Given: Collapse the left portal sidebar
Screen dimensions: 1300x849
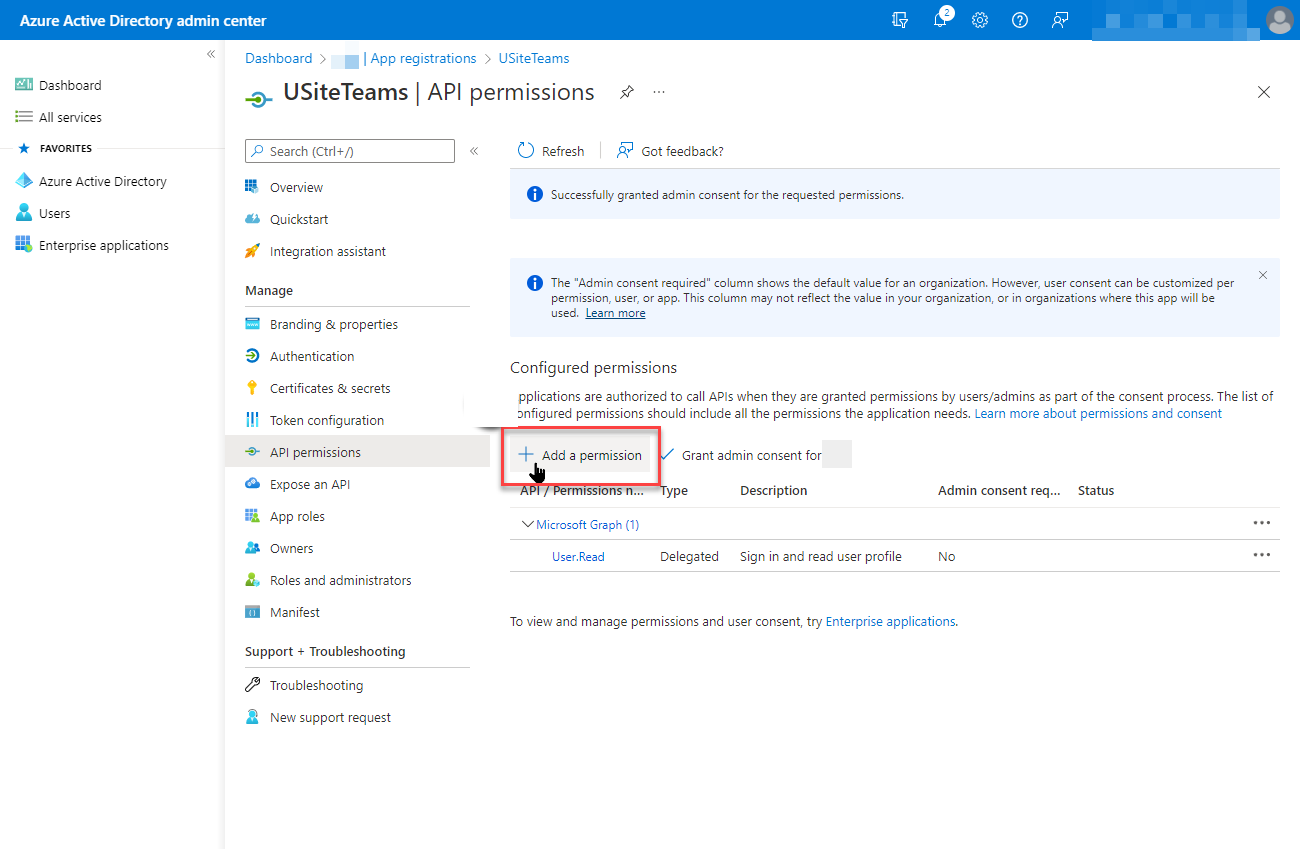Looking at the screenshot, I should coord(211,54).
